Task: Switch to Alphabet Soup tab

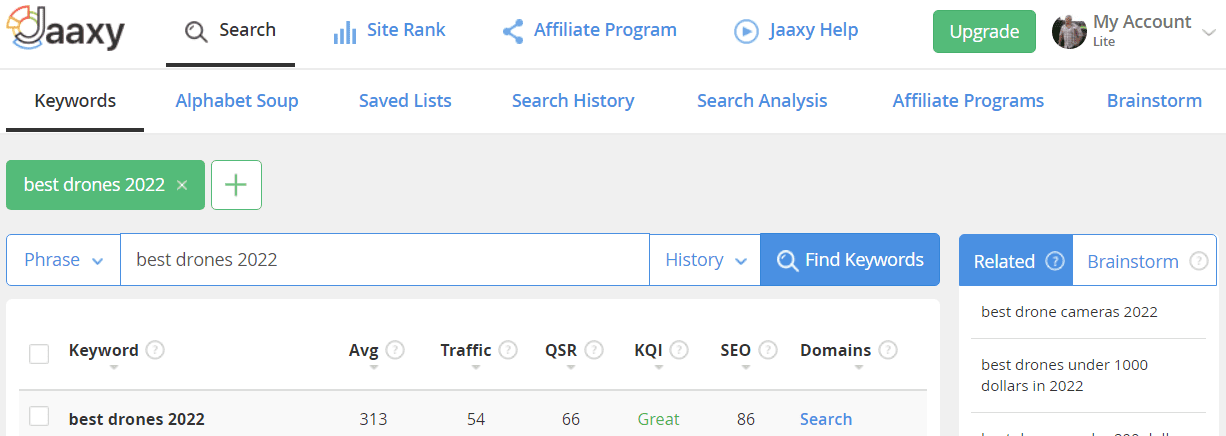Action: [x=237, y=101]
